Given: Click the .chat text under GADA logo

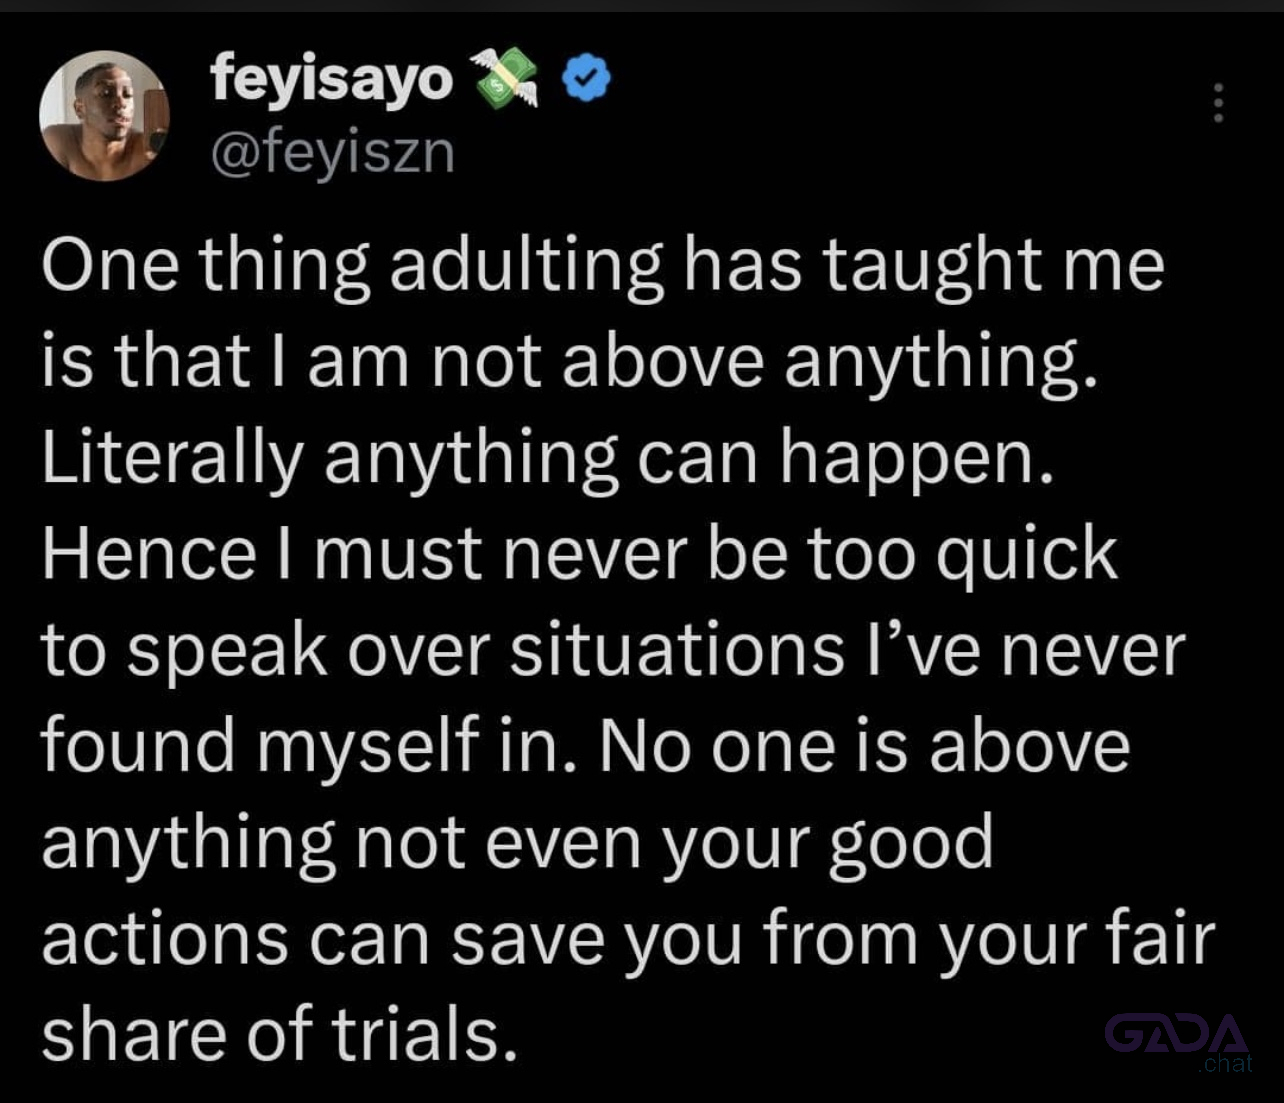Looking at the screenshot, I should (1224, 1063).
